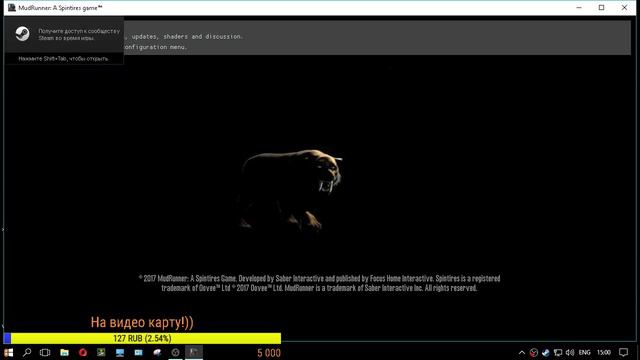Click the saber-tooth tiger splash logo

[290, 191]
